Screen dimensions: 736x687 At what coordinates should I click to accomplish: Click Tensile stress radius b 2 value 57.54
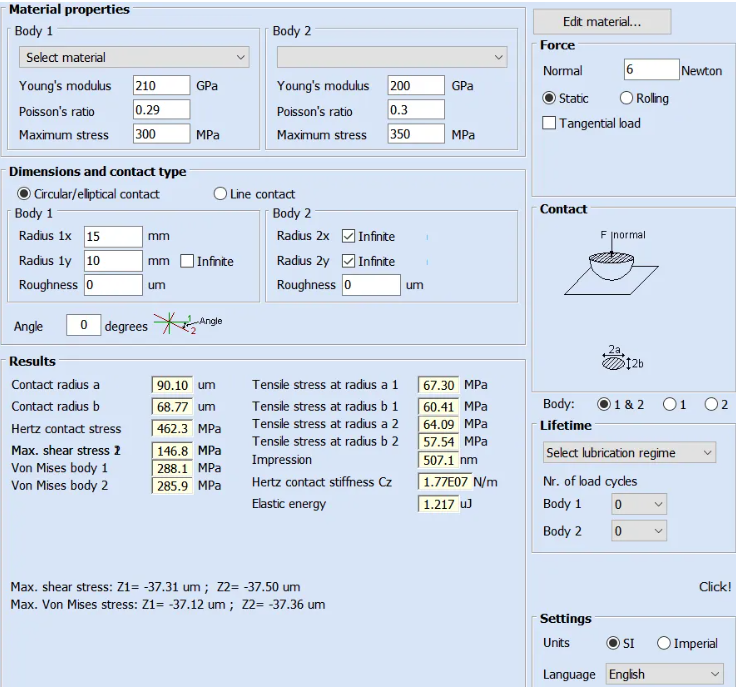pos(438,442)
